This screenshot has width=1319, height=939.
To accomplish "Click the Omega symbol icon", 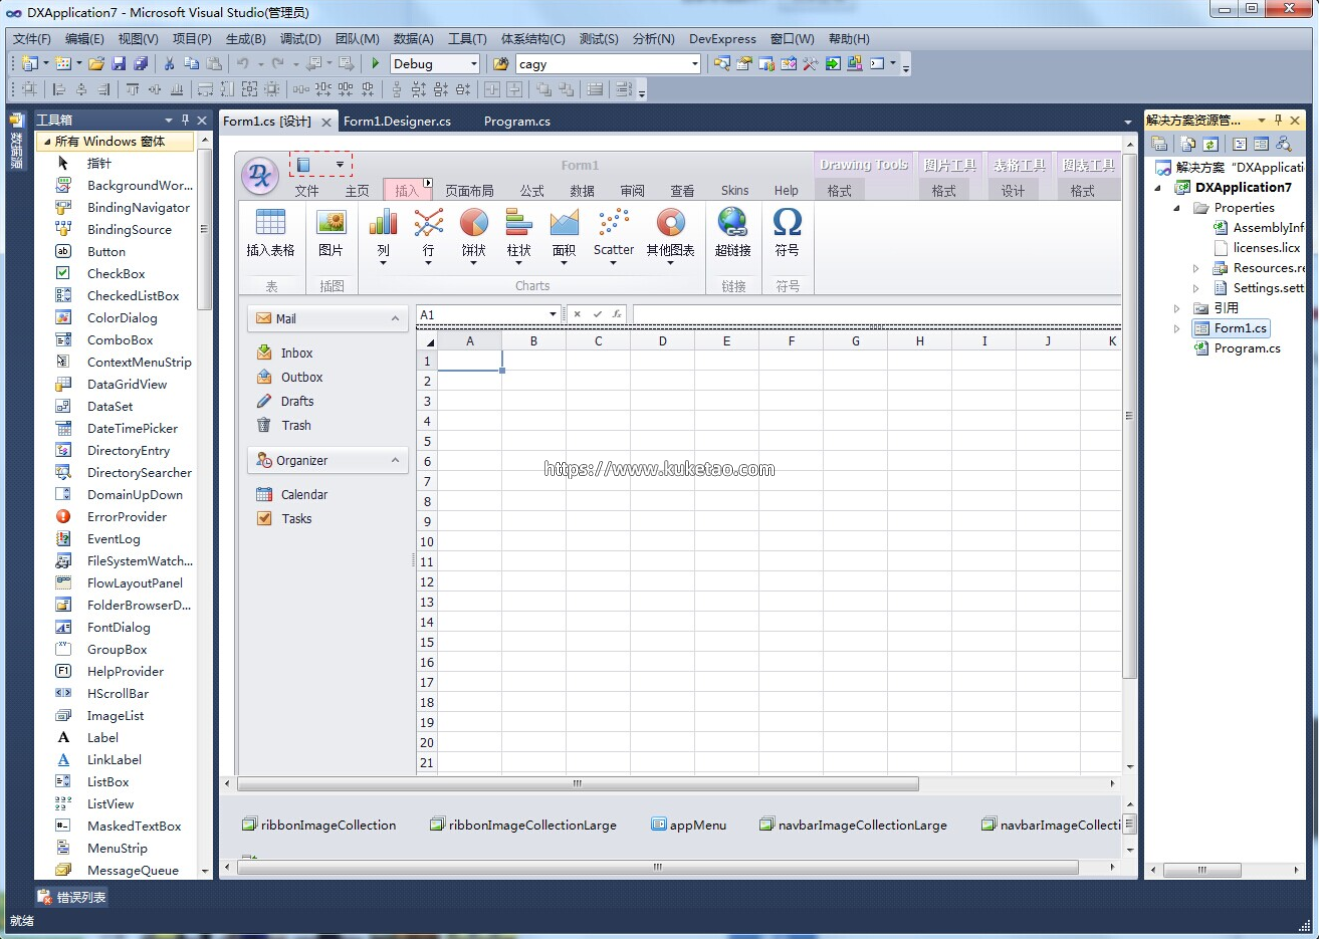I will click(x=787, y=224).
